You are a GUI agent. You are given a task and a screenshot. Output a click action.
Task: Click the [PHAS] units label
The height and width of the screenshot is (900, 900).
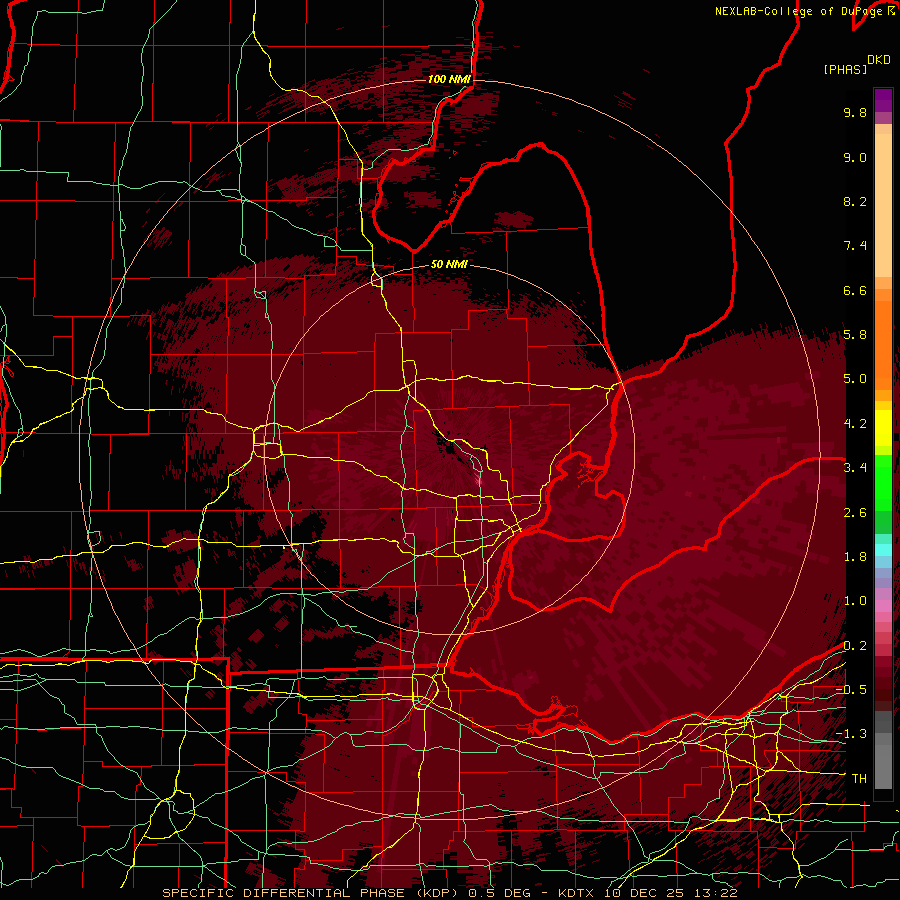click(x=845, y=69)
